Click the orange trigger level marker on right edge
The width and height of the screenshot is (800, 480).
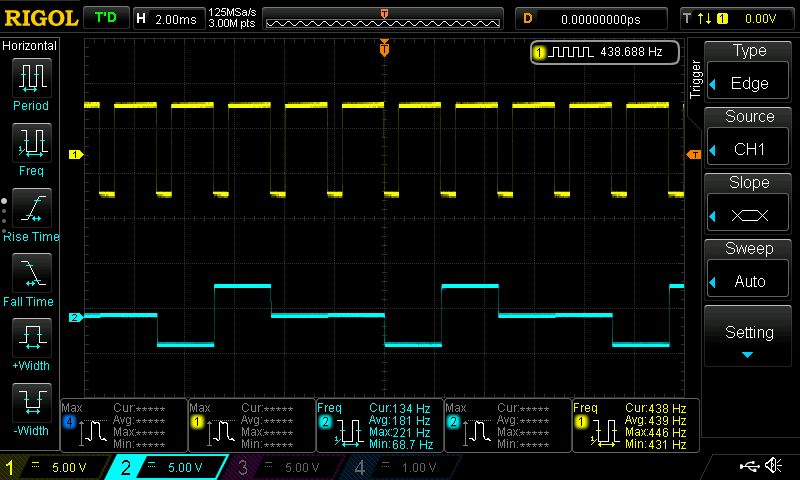pos(693,154)
